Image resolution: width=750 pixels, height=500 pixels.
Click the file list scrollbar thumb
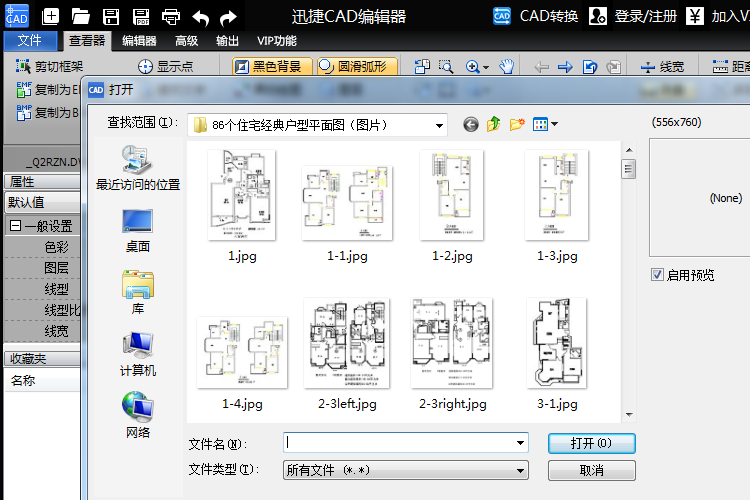[629, 169]
